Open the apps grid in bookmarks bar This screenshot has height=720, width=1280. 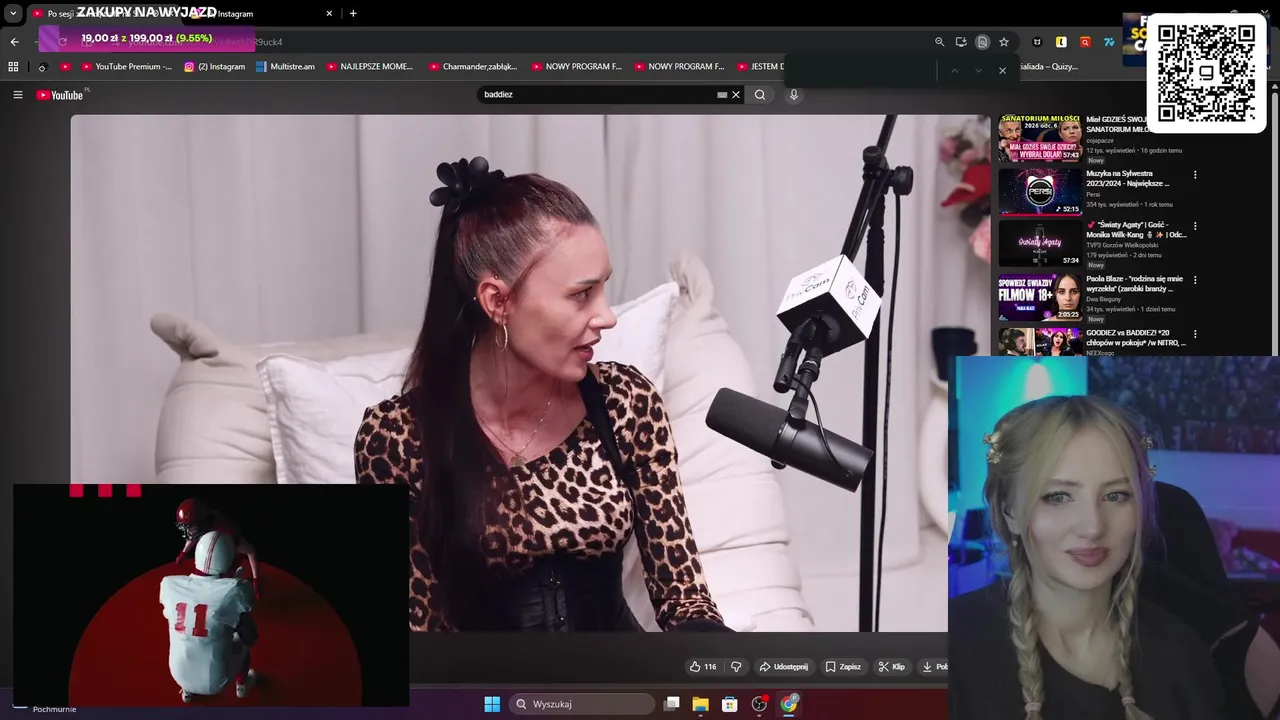pos(13,67)
